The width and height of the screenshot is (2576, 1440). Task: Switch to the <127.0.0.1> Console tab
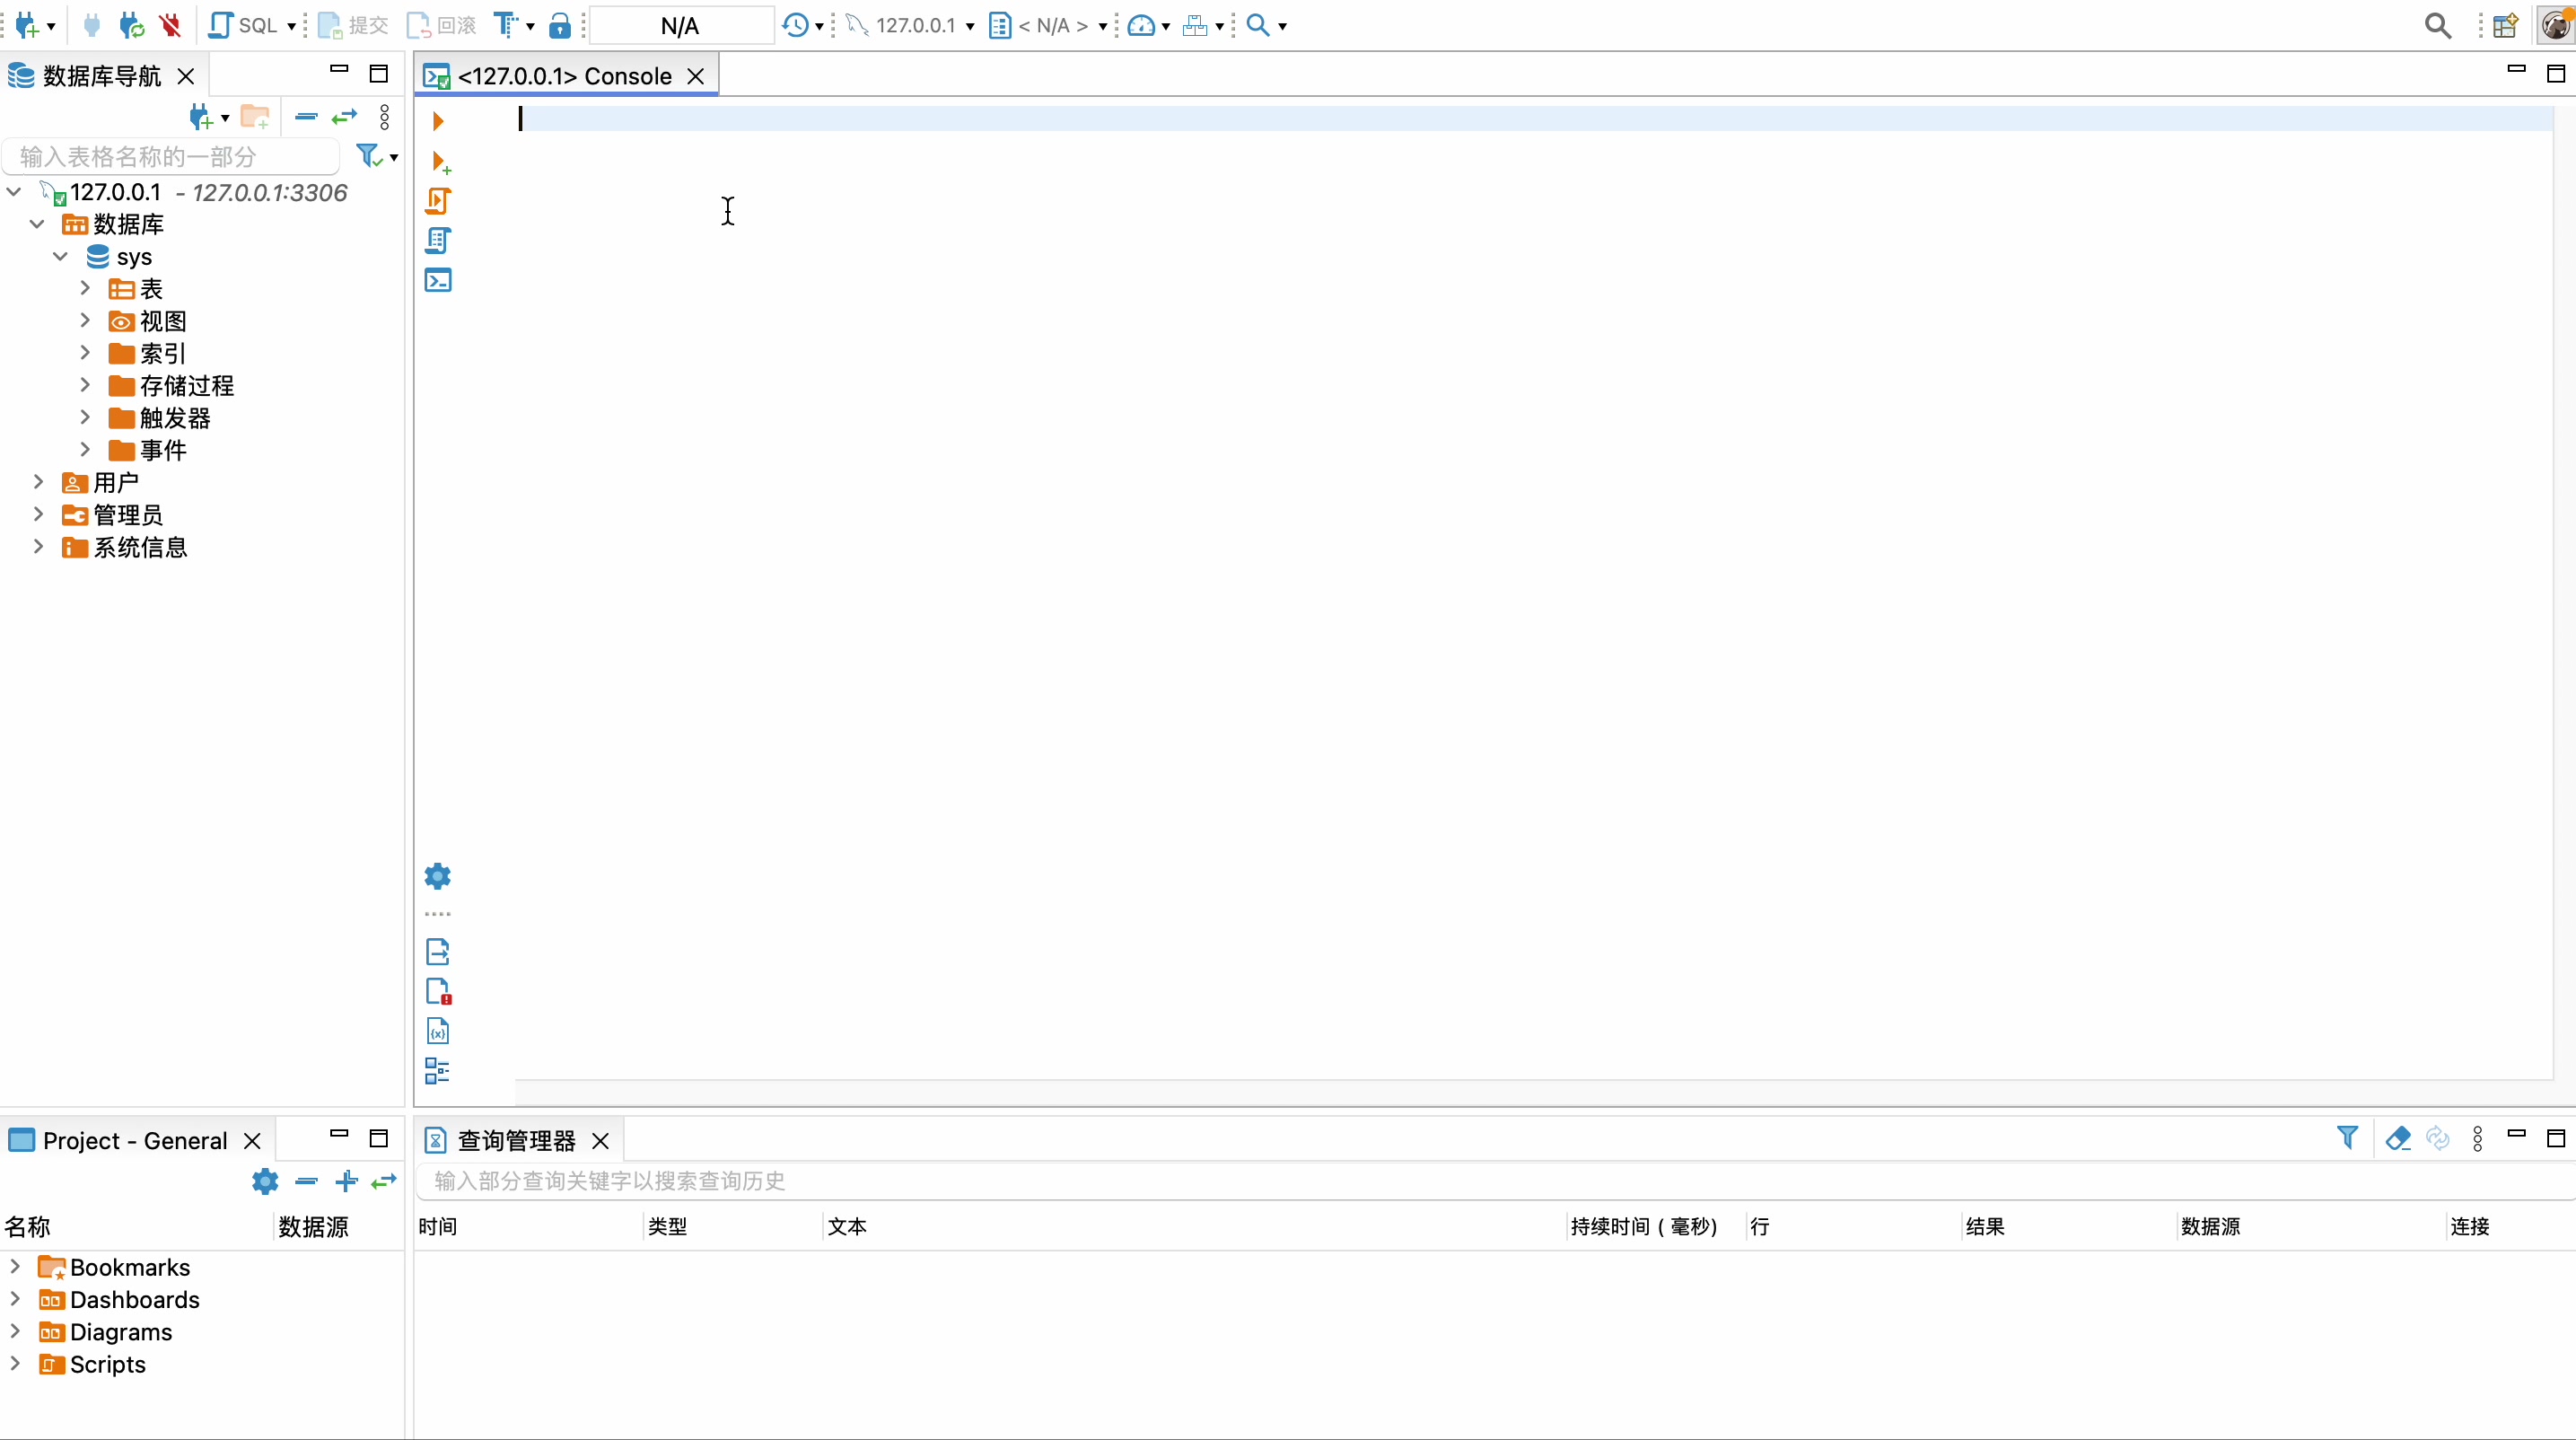pyautogui.click(x=564, y=76)
